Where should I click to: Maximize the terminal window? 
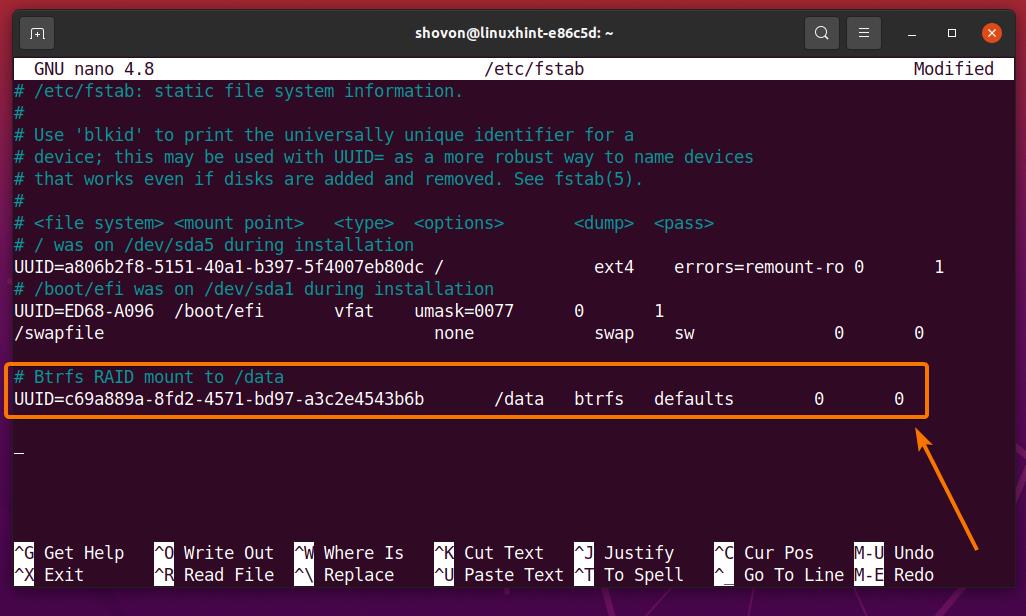[x=952, y=33]
